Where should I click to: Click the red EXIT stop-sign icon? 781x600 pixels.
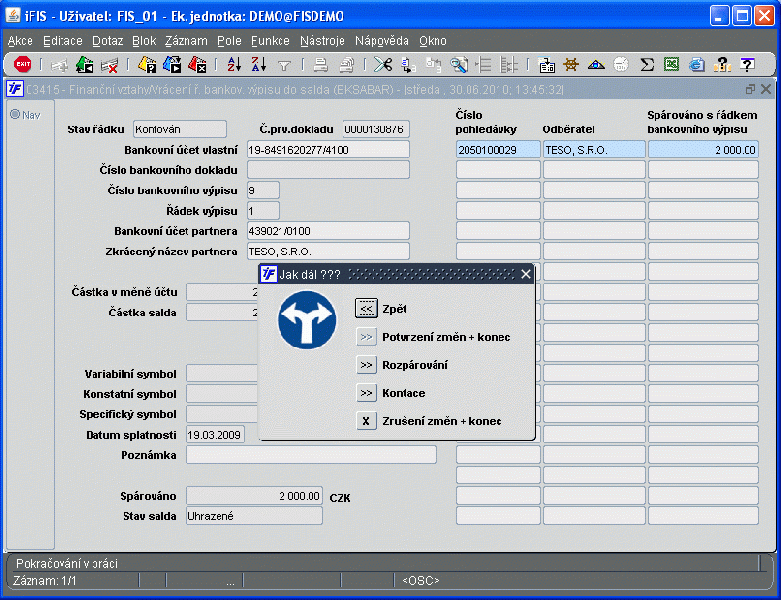pos(22,64)
